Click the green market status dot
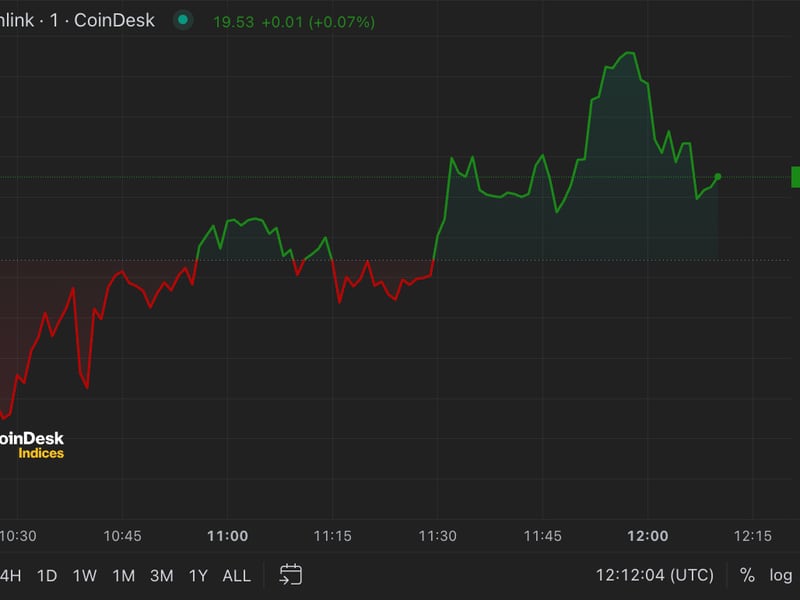800x600 pixels. pyautogui.click(x=182, y=20)
